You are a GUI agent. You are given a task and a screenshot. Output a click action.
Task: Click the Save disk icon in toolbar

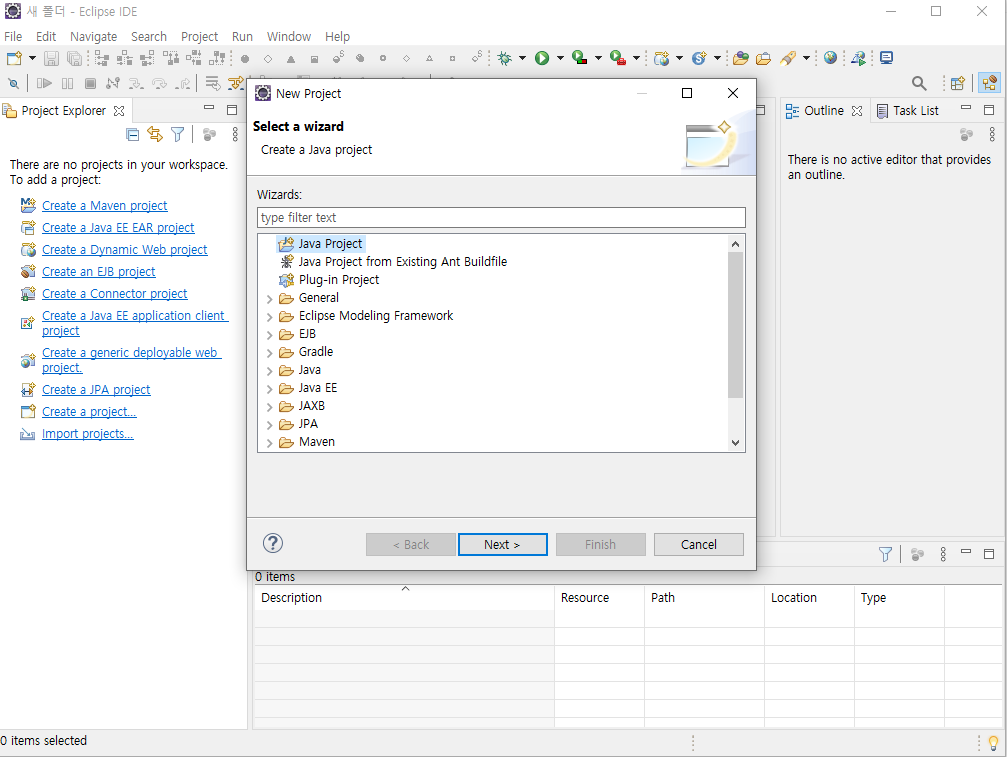[51, 58]
